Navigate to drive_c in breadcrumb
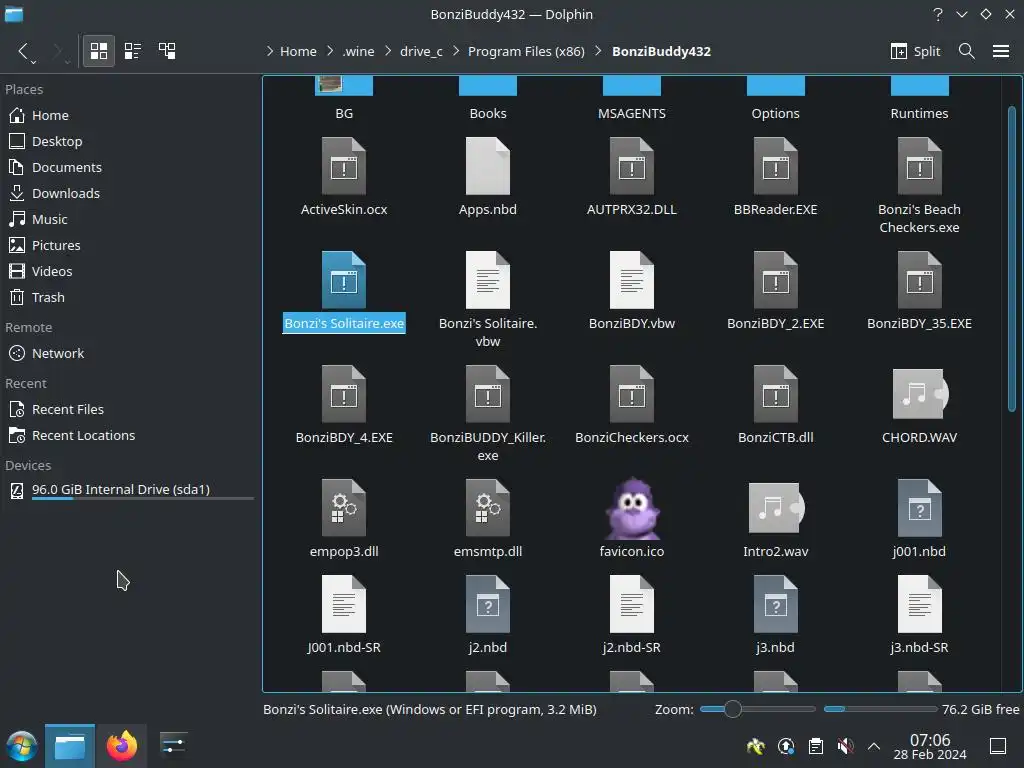 [x=421, y=51]
